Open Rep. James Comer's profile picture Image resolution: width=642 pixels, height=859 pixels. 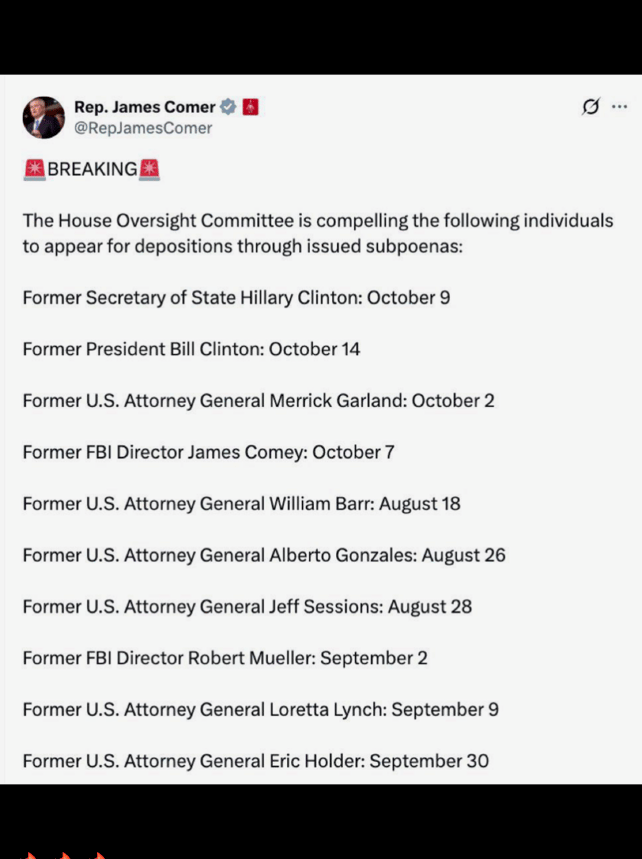[43, 117]
